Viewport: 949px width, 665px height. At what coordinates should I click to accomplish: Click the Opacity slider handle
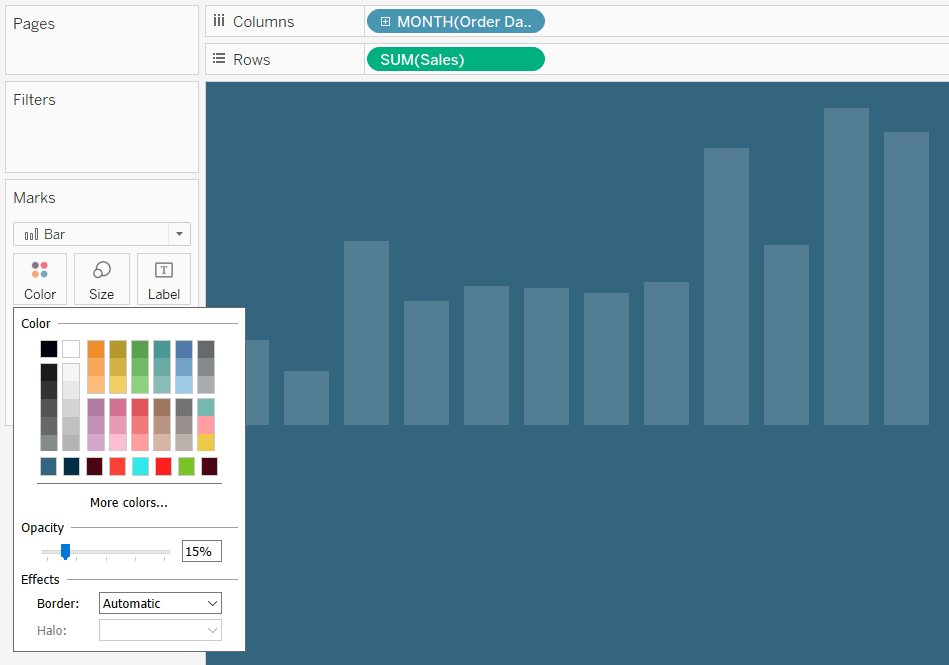65,551
